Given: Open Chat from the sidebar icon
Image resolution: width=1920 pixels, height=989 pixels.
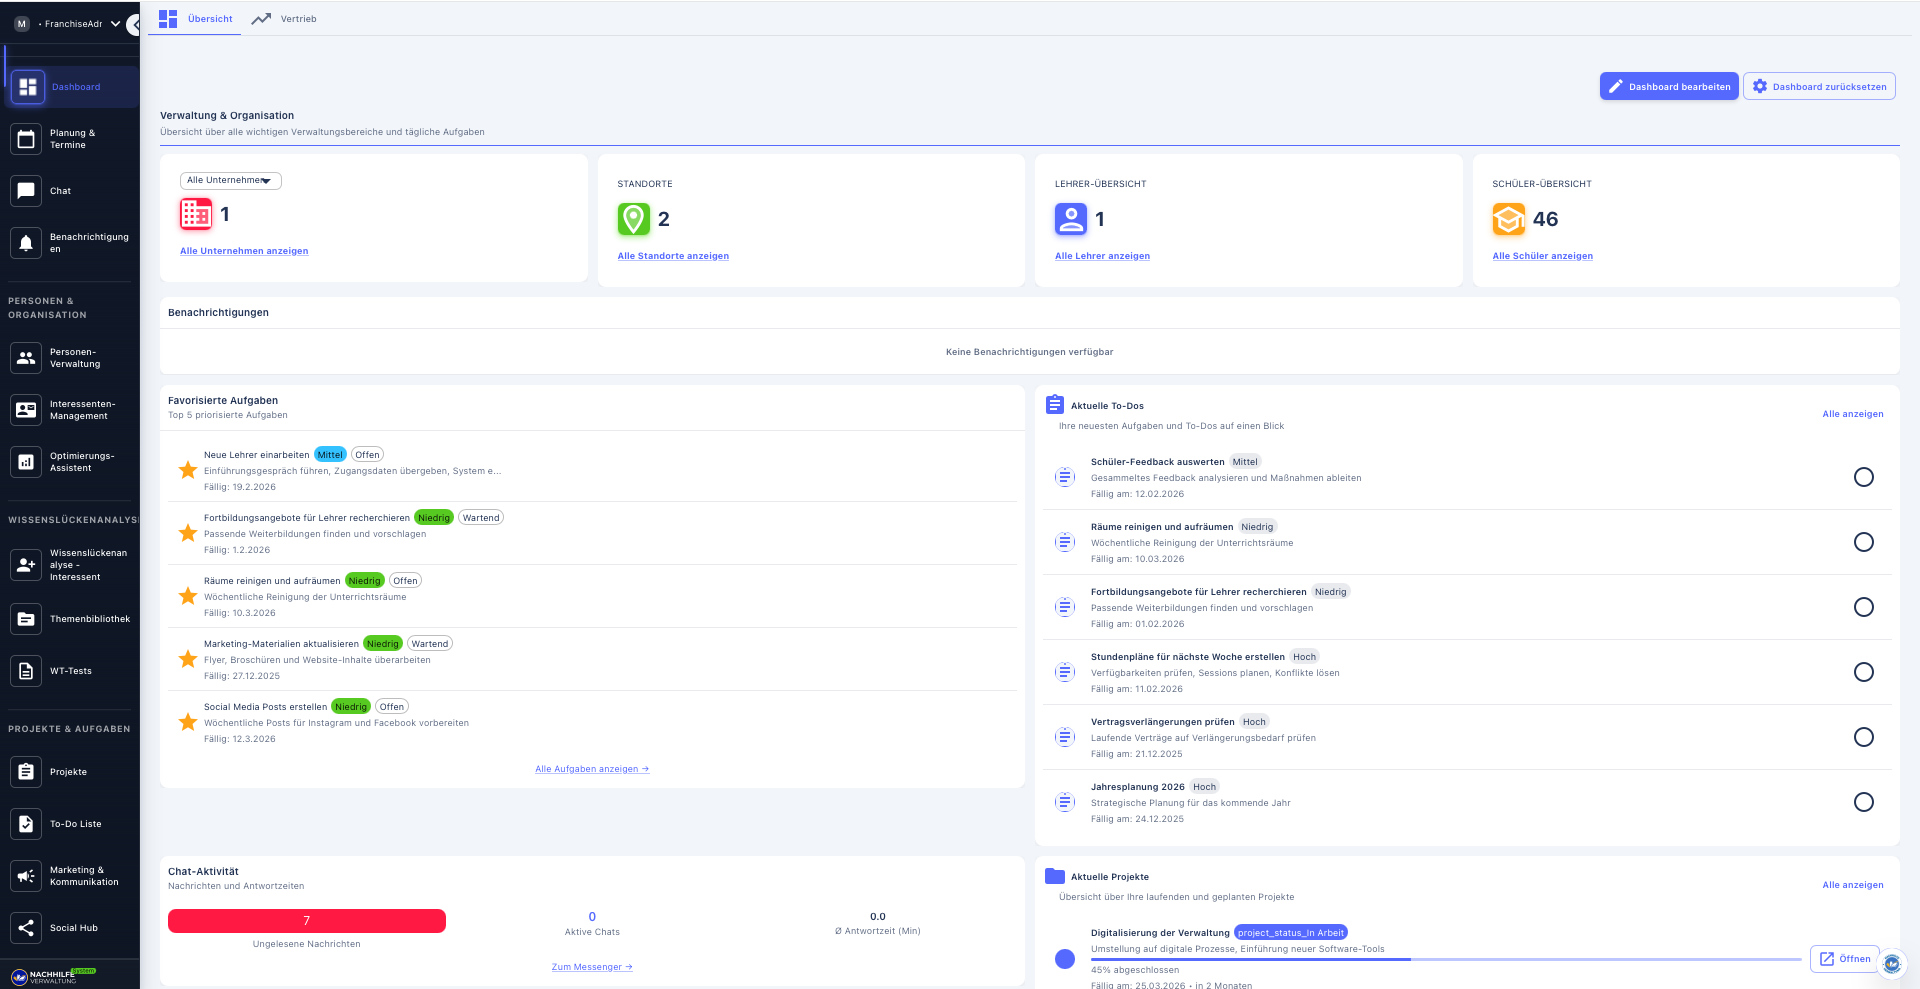Looking at the screenshot, I should (x=26, y=191).
